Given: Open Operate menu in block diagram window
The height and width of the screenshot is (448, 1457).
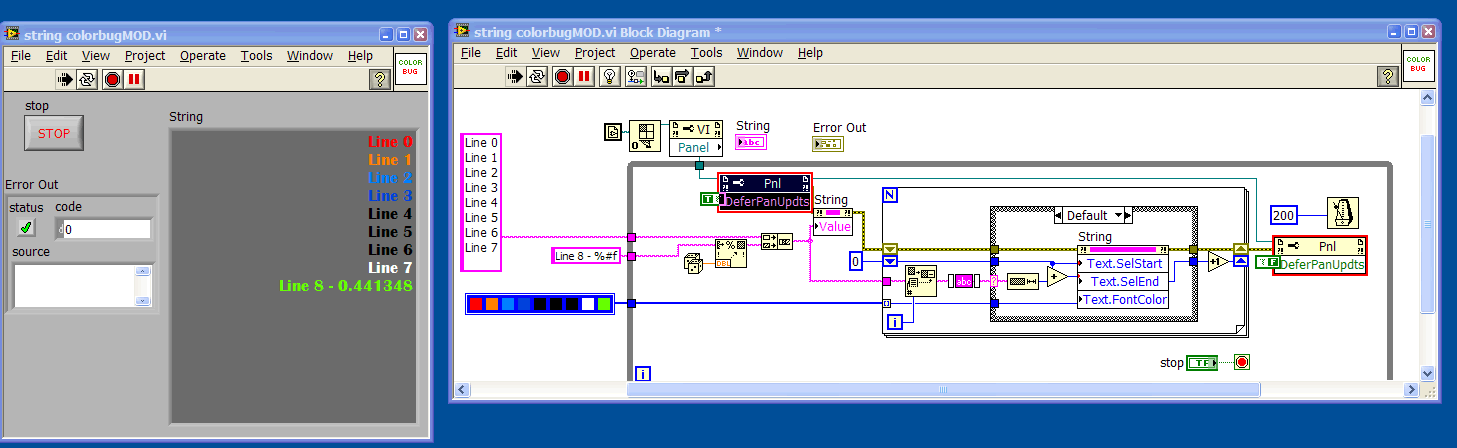Looking at the screenshot, I should coord(652,53).
